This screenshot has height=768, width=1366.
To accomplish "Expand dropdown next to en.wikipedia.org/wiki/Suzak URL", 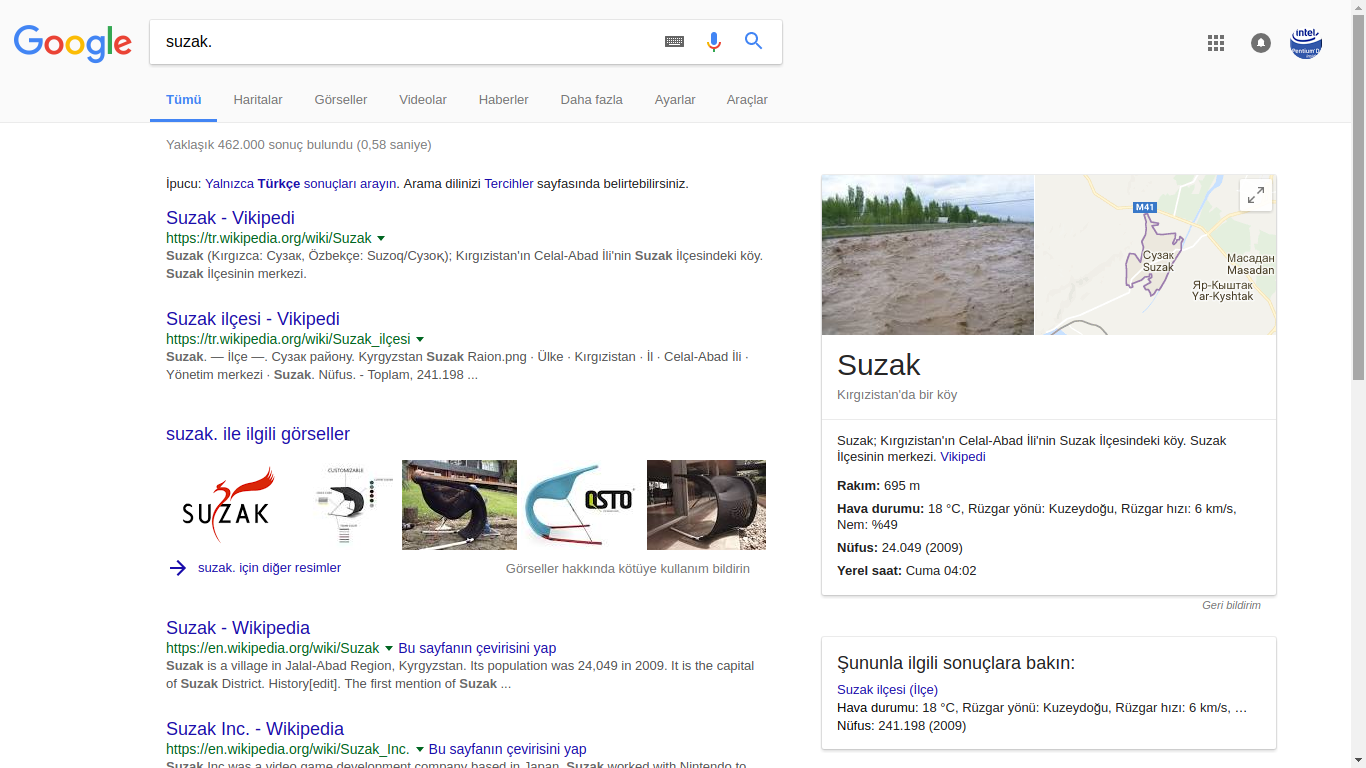I will (389, 649).
